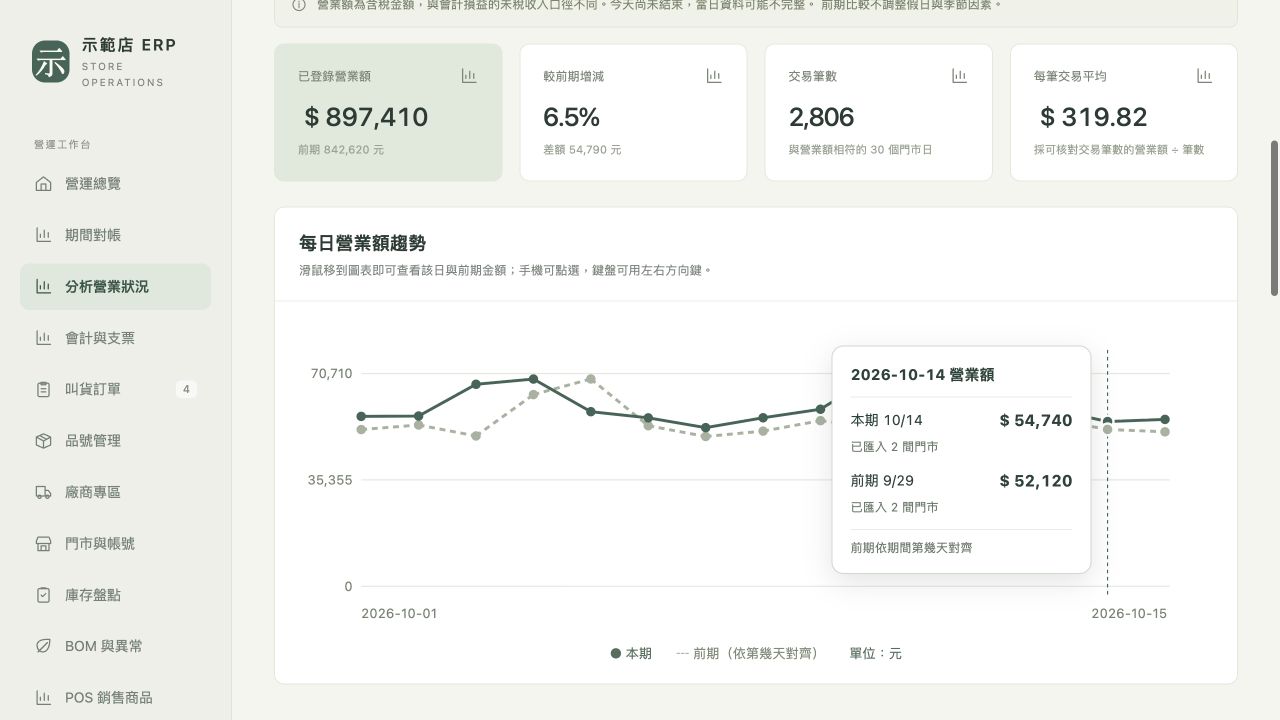The width and height of the screenshot is (1280, 720).
Task: Click the page vertical scrollbar thumb
Action: (x=1274, y=218)
